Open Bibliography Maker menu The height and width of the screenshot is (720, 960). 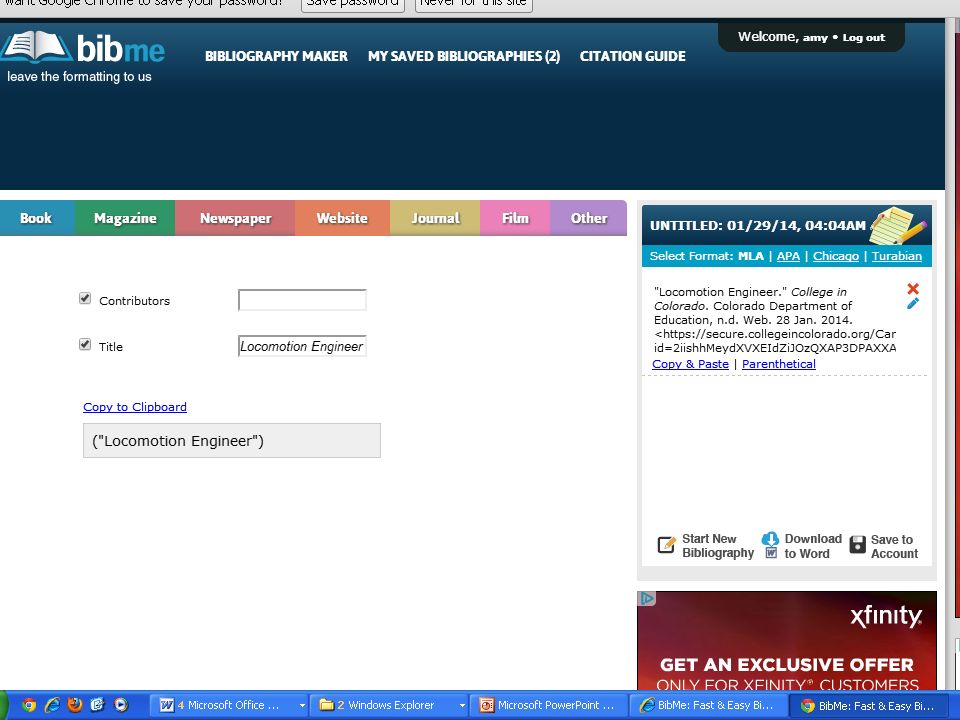(276, 56)
